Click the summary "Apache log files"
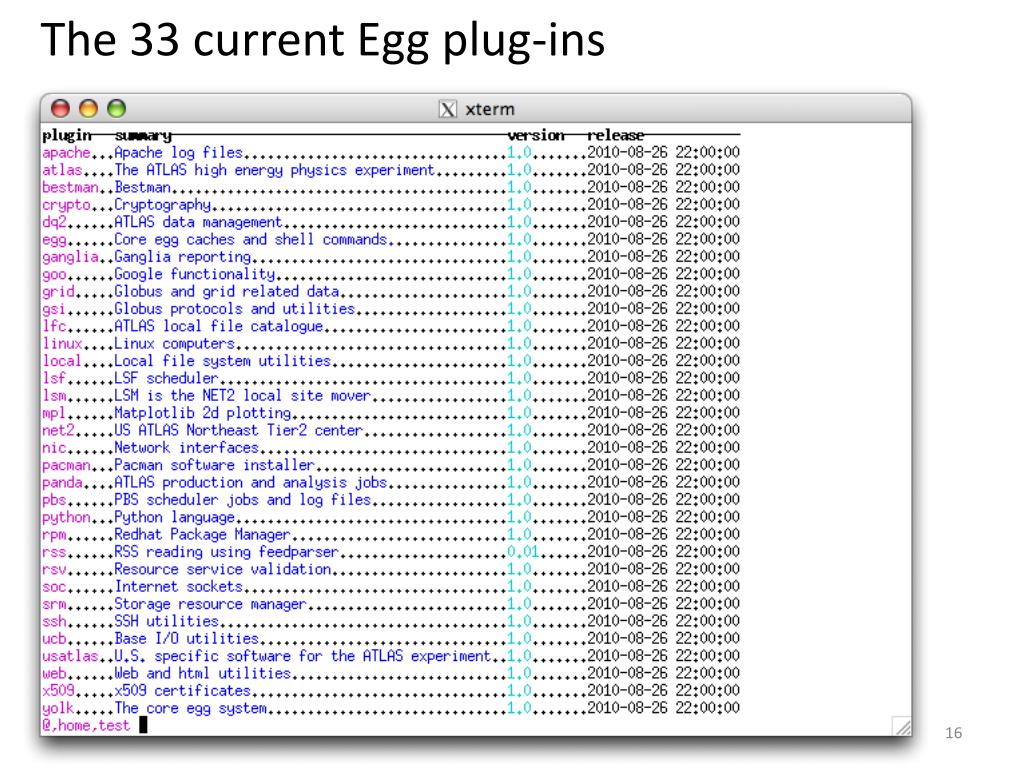 [x=178, y=153]
